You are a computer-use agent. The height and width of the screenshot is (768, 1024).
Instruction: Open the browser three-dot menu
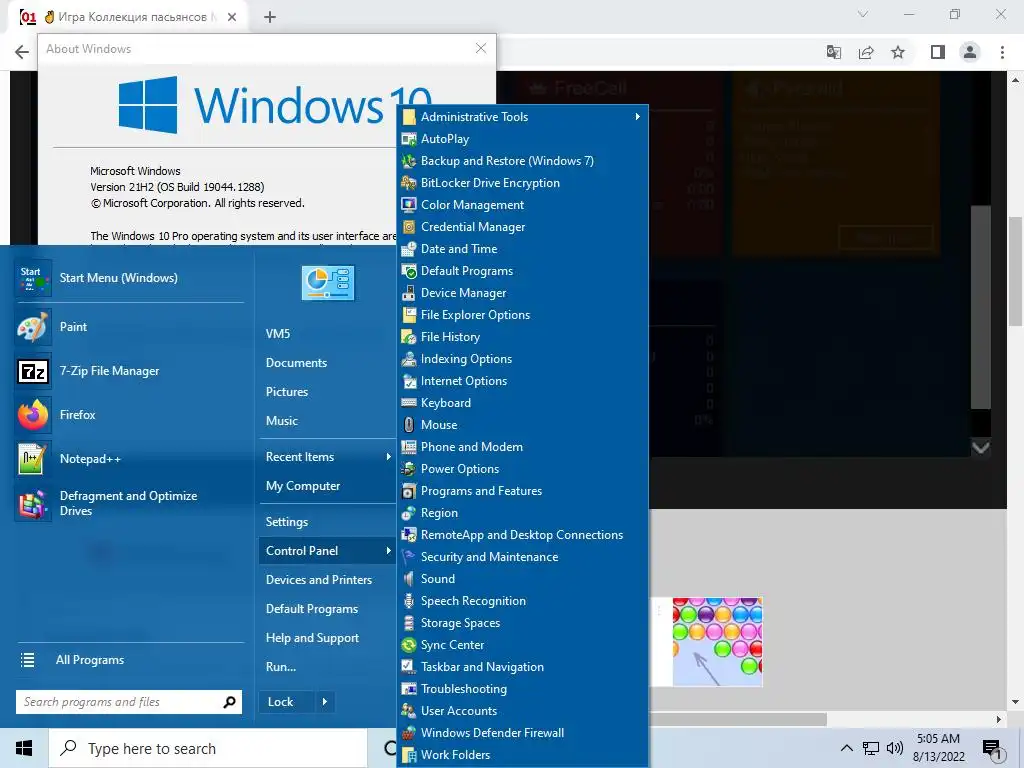pos(1002,52)
